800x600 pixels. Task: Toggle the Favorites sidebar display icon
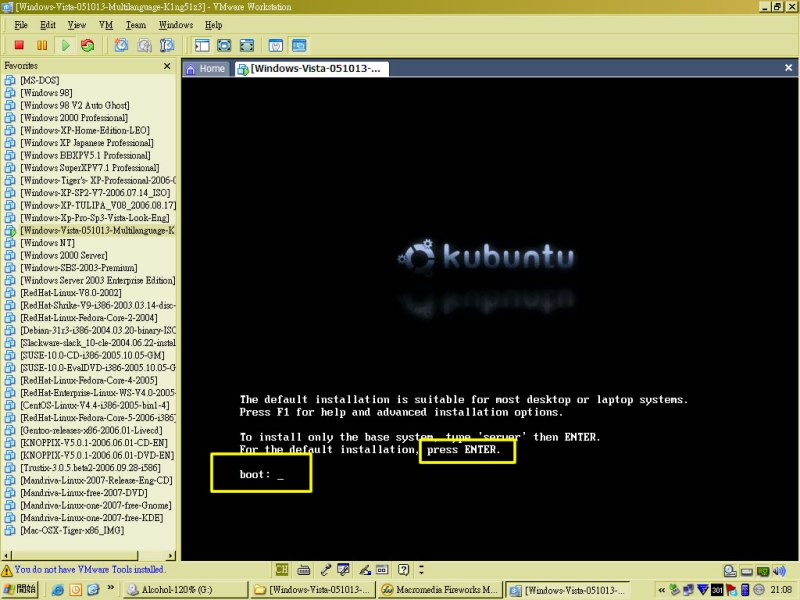click(202, 45)
